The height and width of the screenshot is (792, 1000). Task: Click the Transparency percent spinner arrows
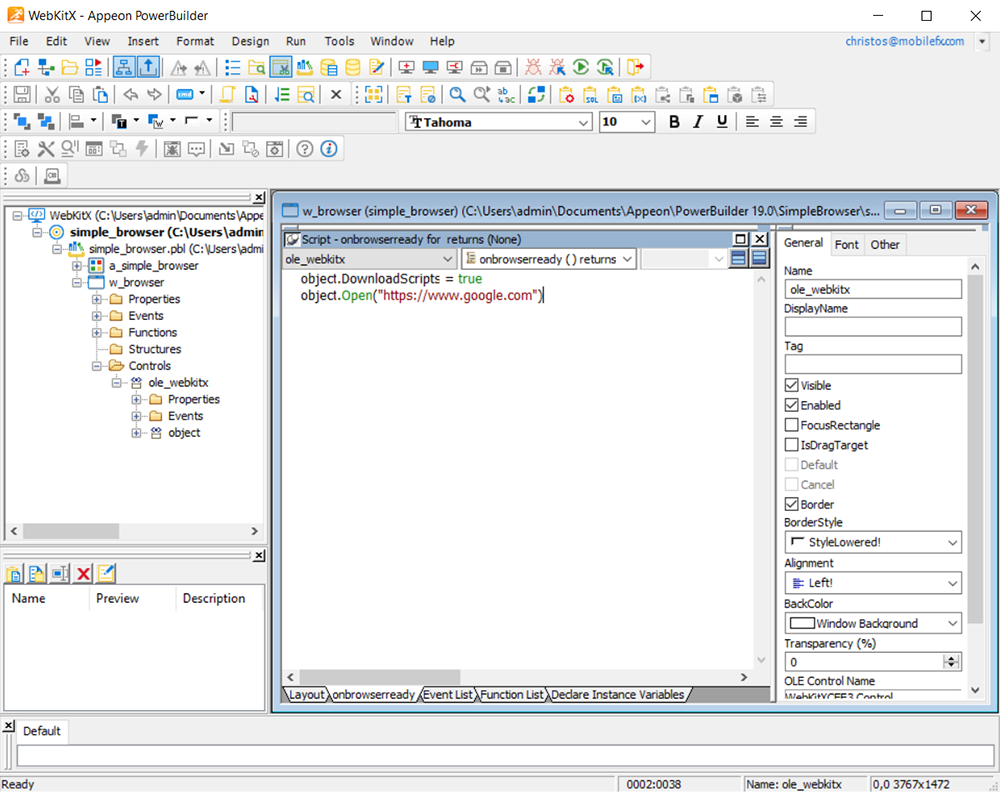click(x=951, y=662)
